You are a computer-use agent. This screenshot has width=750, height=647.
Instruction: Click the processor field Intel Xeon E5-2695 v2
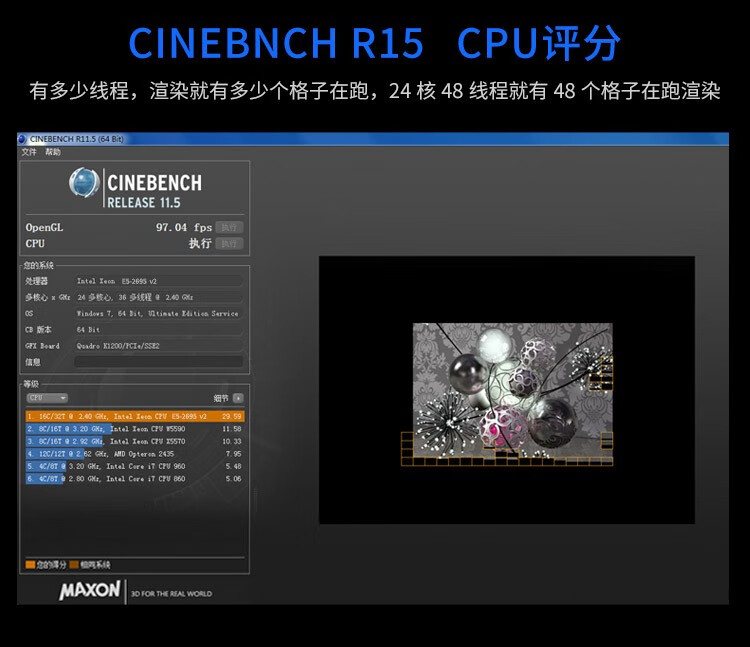coord(158,281)
